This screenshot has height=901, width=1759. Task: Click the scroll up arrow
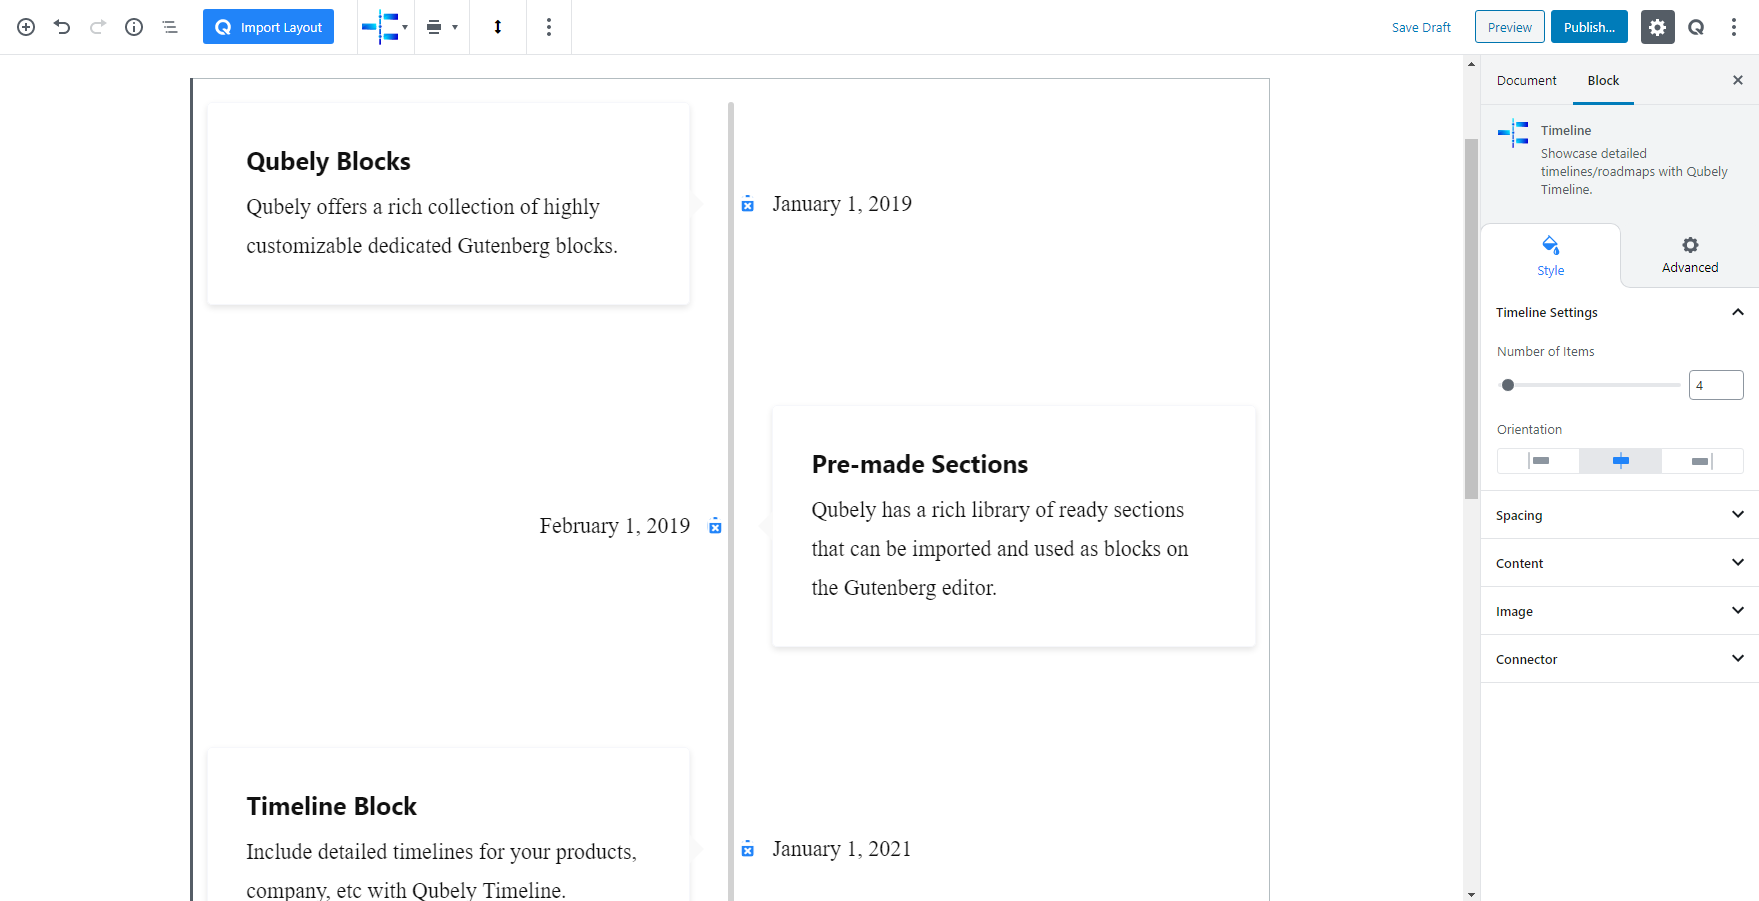(x=1471, y=64)
